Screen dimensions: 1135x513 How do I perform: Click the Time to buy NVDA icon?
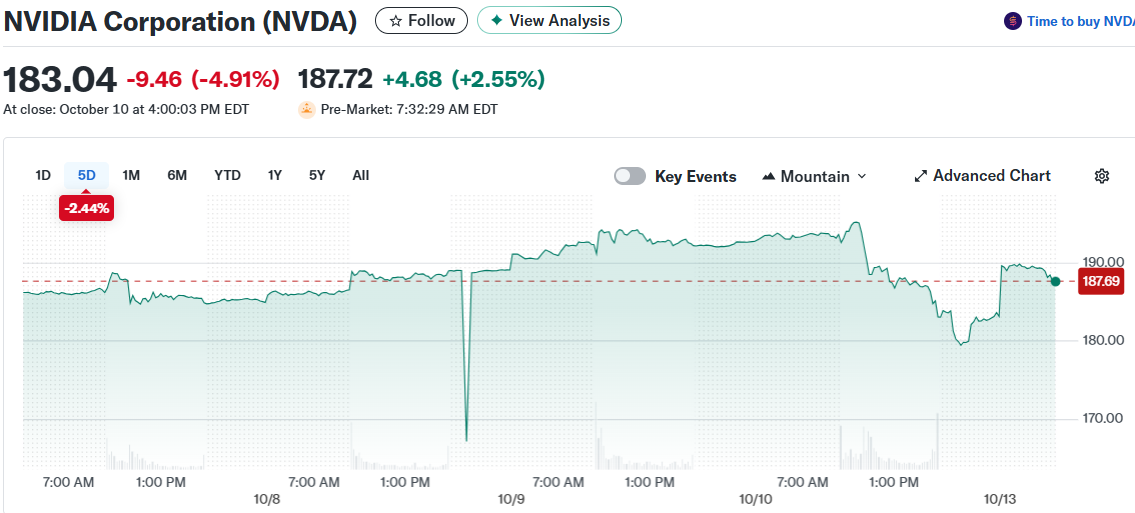point(1013,21)
